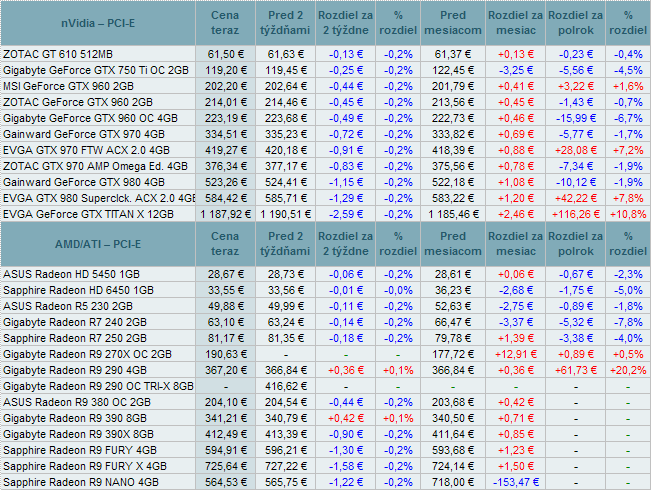Click Sapphire Radeon R7 250 2GB name

pyautogui.click(x=75, y=338)
